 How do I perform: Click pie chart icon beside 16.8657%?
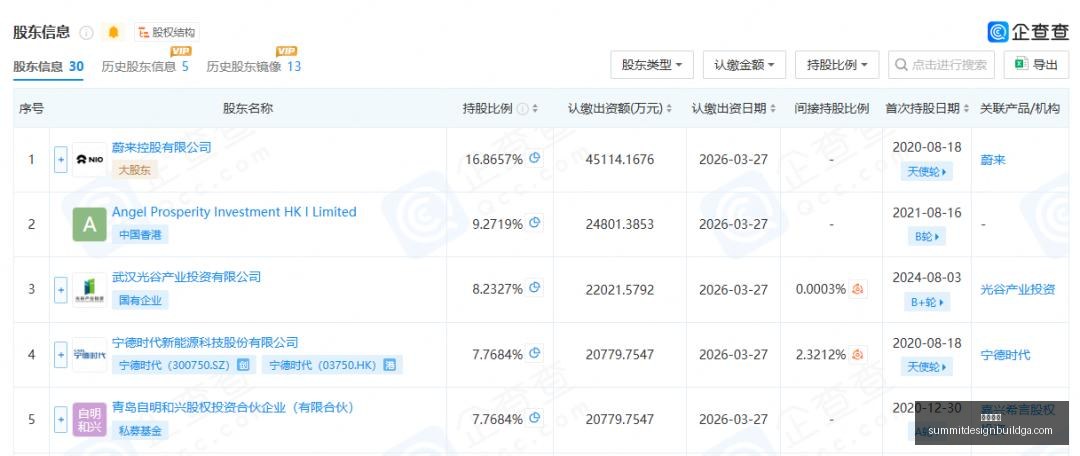534,158
